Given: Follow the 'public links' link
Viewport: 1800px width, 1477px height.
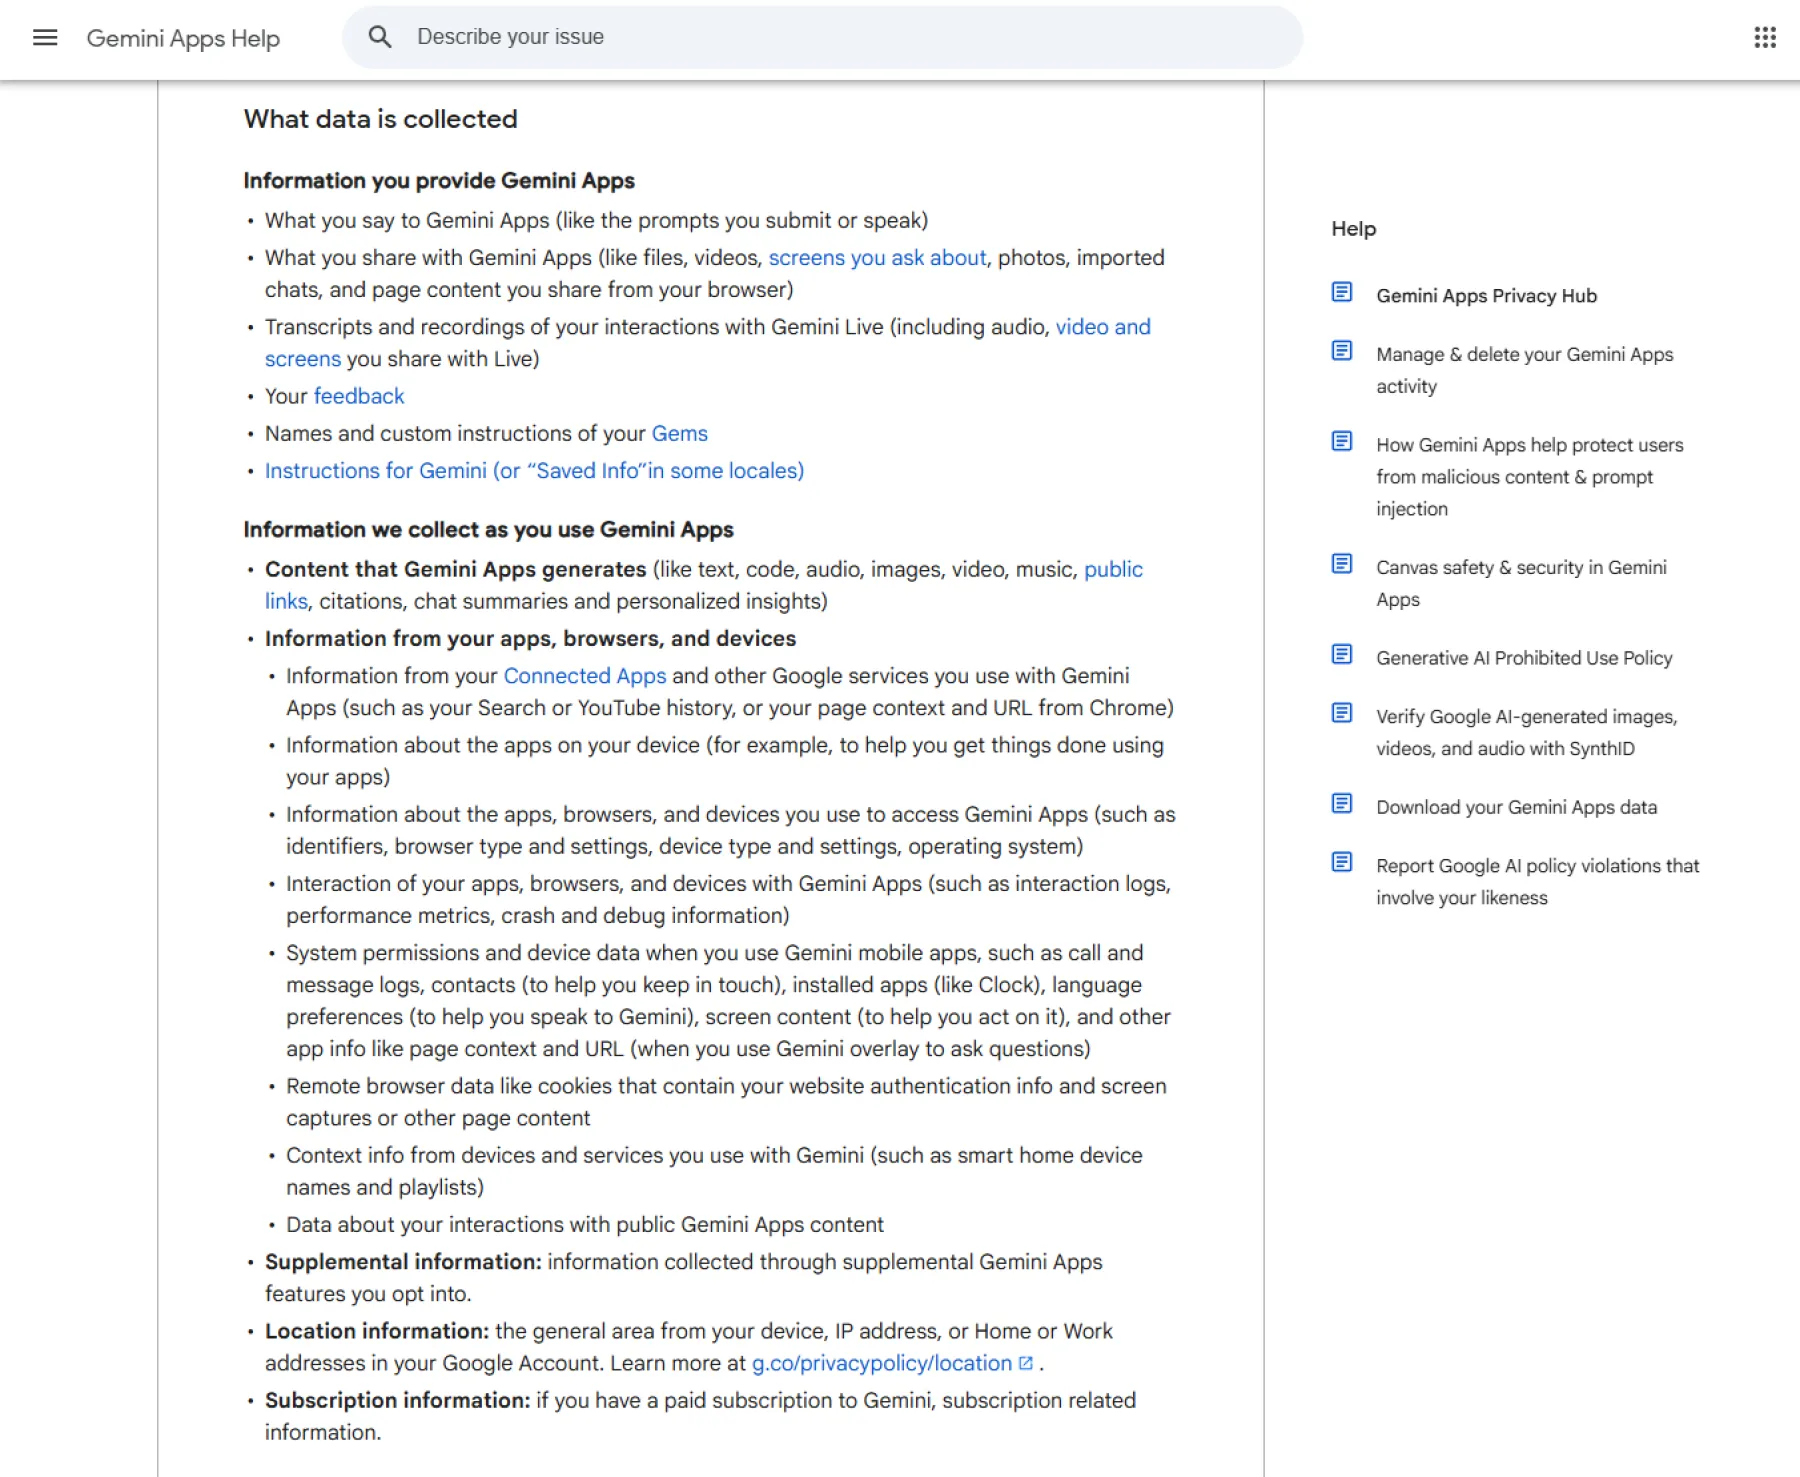Looking at the screenshot, I should 1113,569.
